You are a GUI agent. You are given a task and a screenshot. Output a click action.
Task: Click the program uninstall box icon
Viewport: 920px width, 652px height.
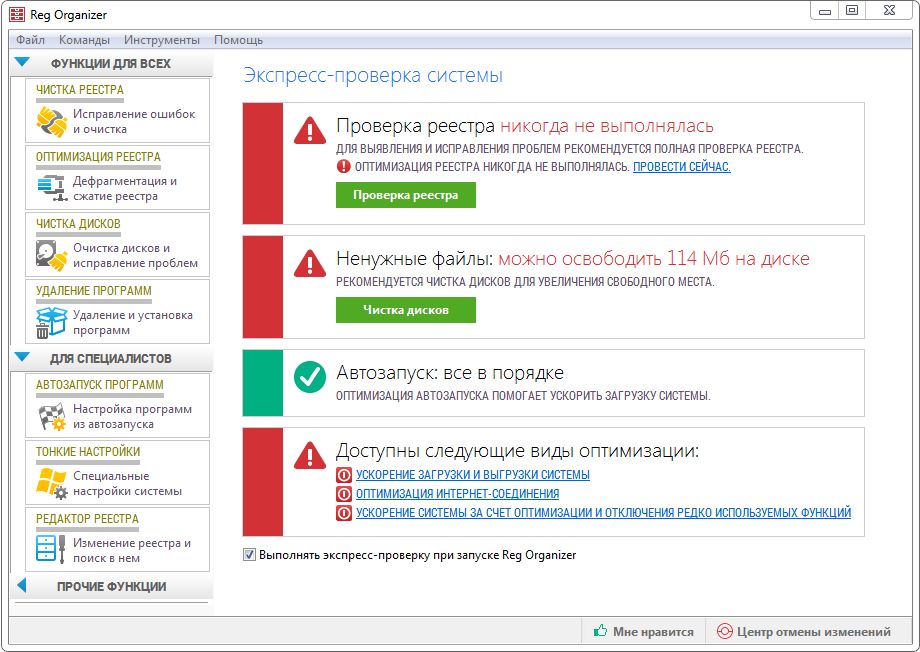pyautogui.click(x=51, y=322)
